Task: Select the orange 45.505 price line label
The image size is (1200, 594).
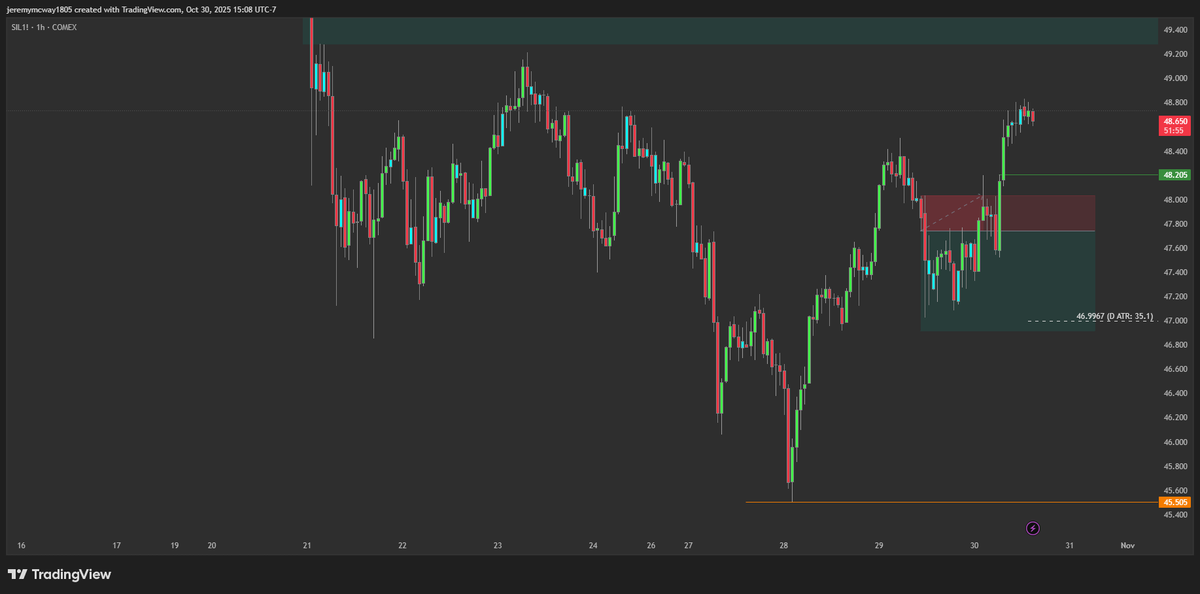Action: (x=1174, y=502)
